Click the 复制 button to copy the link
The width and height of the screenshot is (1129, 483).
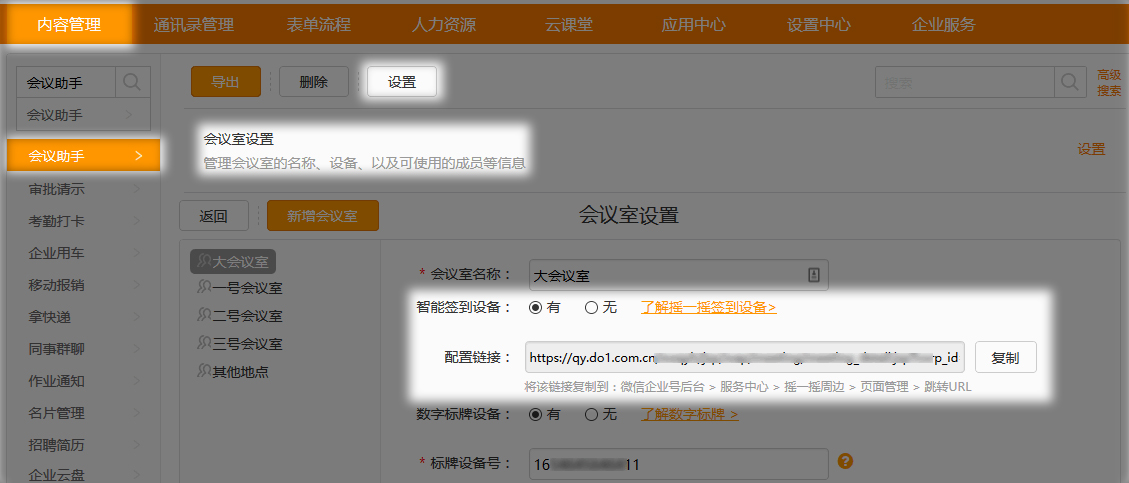(1005, 358)
